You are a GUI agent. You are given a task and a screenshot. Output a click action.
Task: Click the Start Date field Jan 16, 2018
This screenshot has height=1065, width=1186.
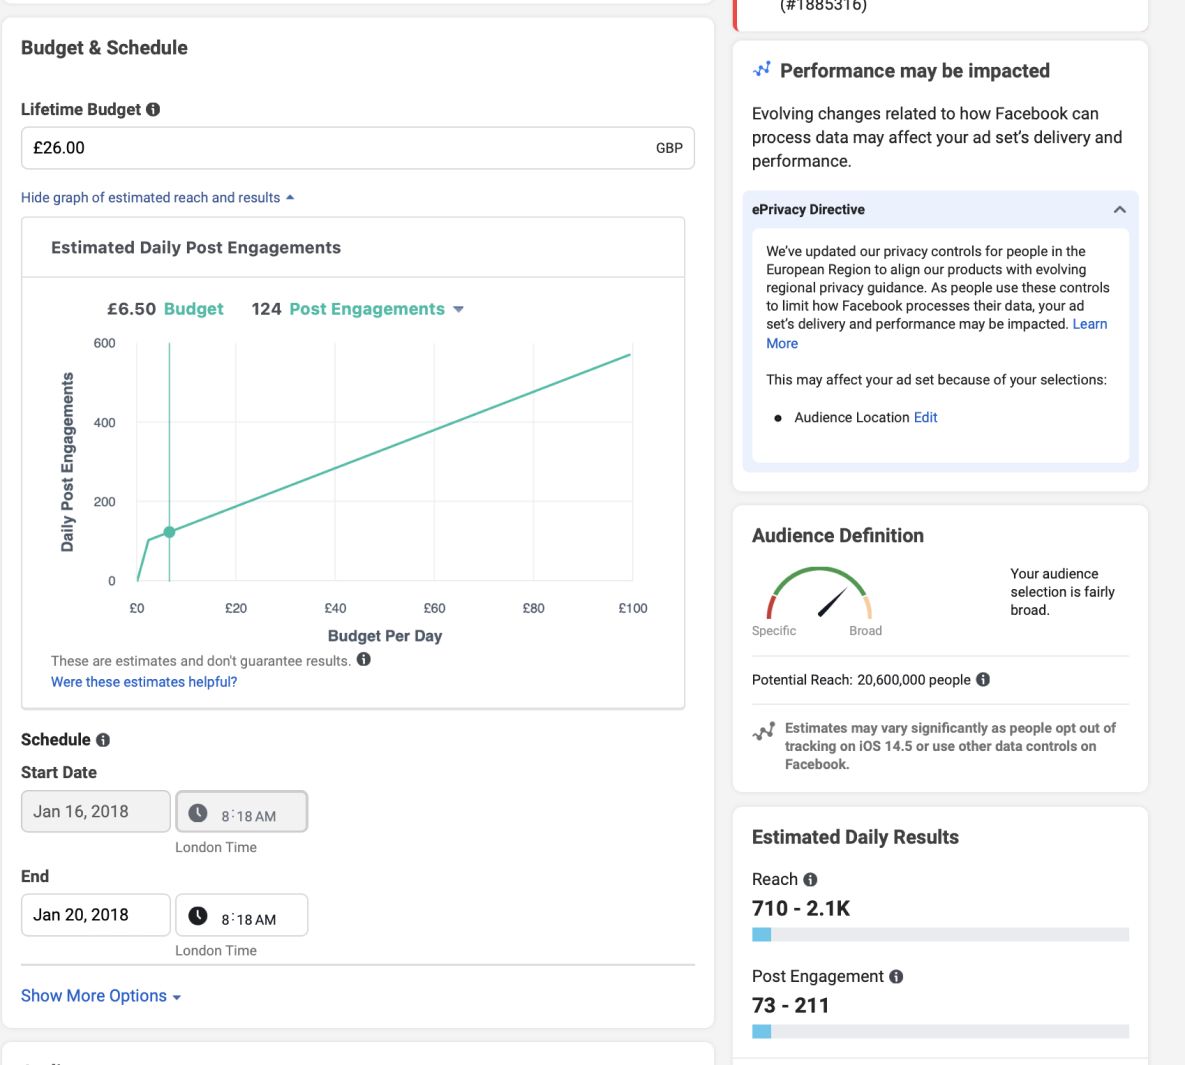[95, 812]
